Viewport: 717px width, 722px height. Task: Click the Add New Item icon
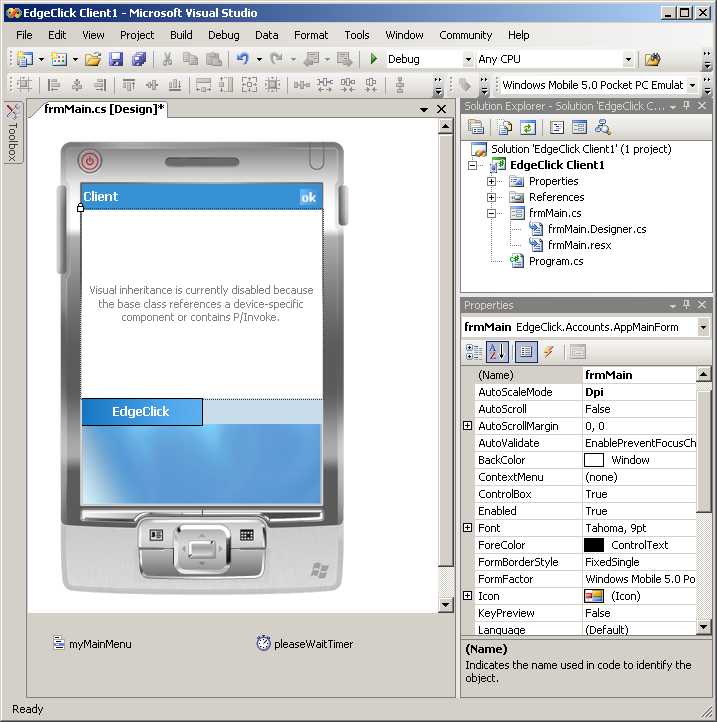tap(58, 59)
